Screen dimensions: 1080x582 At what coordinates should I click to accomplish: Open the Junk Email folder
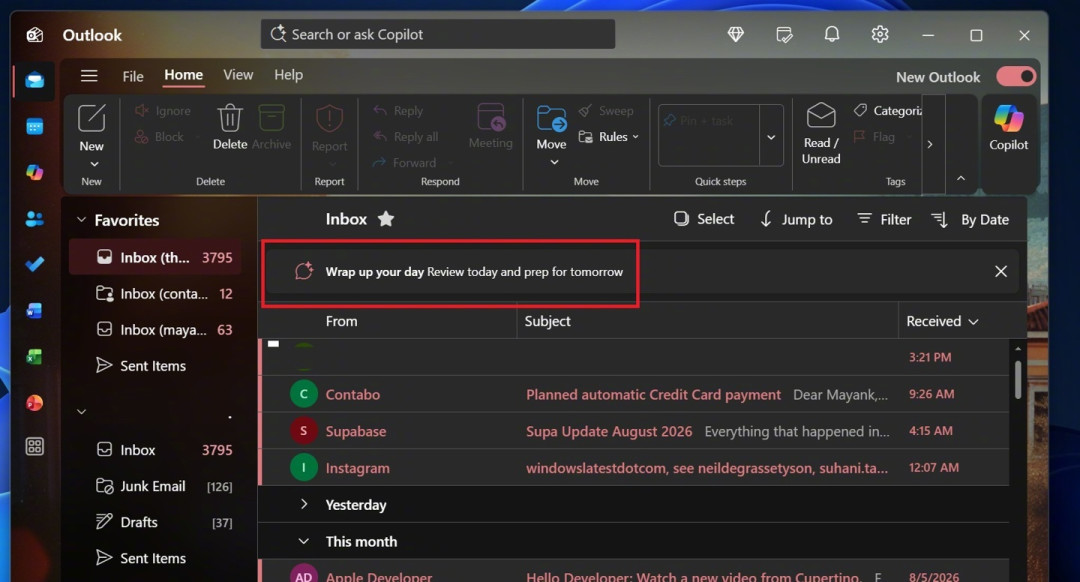(156, 486)
